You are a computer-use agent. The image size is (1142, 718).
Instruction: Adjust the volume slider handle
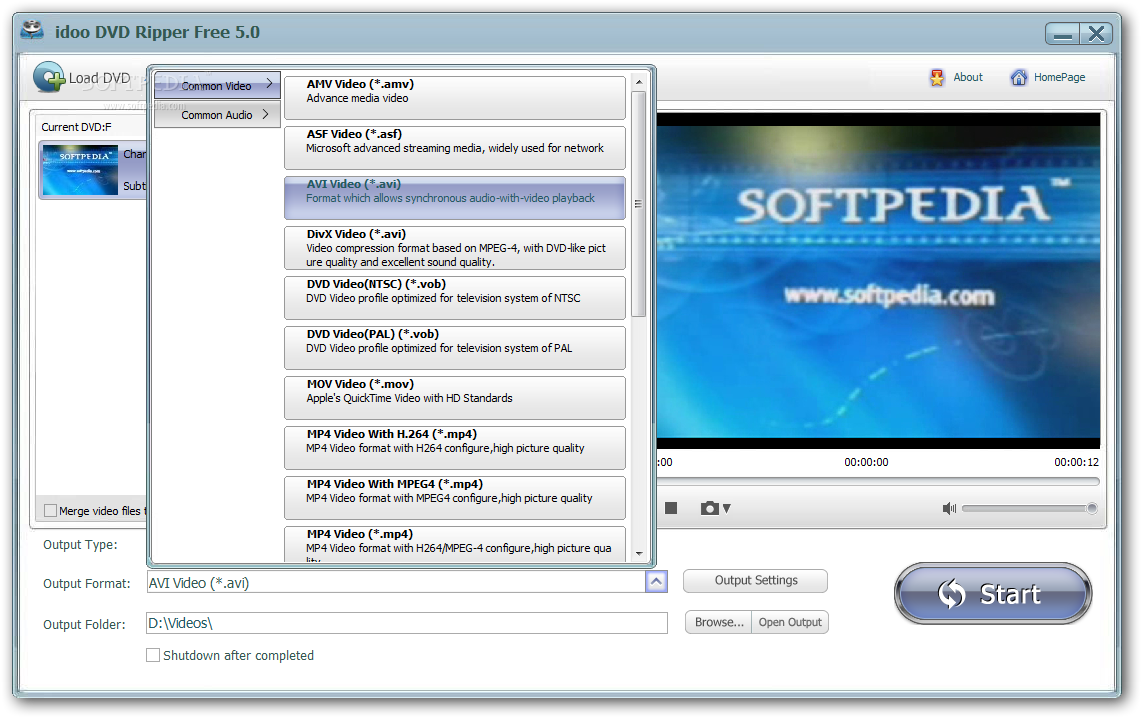[x=1091, y=508]
